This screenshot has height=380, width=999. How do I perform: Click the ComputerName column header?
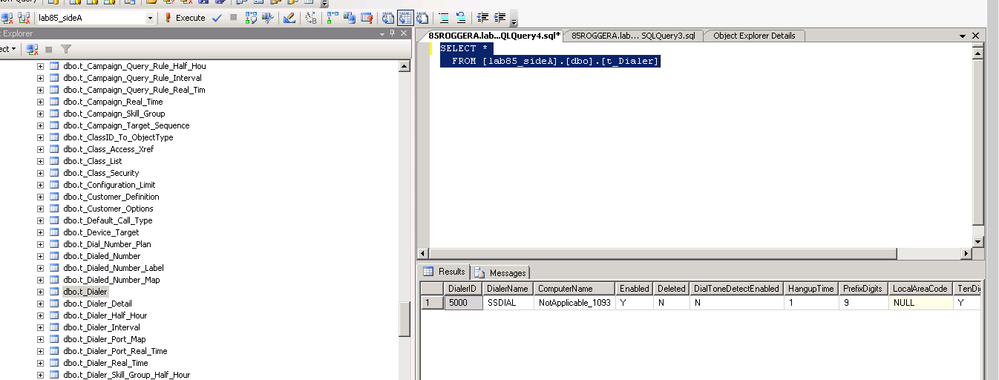pyautogui.click(x=574, y=289)
